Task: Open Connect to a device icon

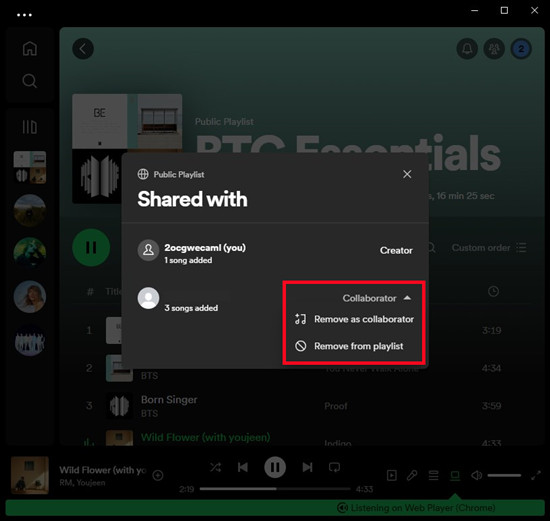Action: tap(455, 475)
